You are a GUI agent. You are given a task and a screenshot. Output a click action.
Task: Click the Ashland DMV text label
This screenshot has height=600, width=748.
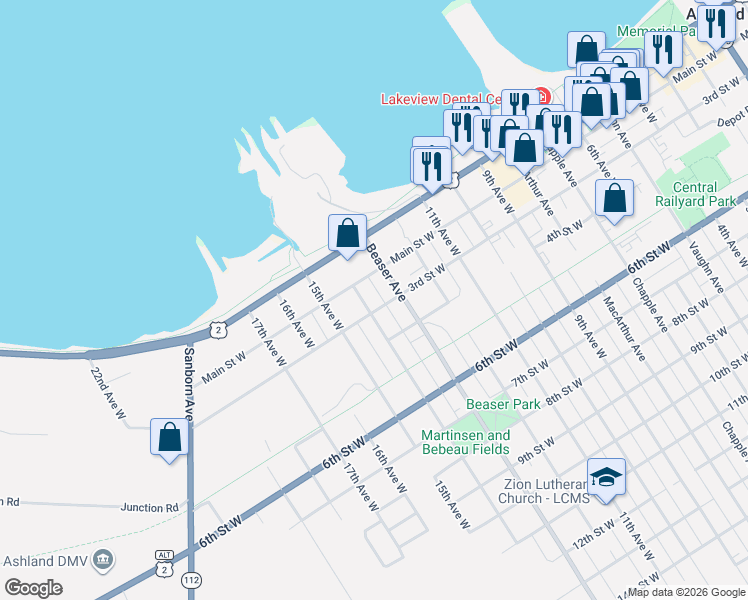point(46,561)
